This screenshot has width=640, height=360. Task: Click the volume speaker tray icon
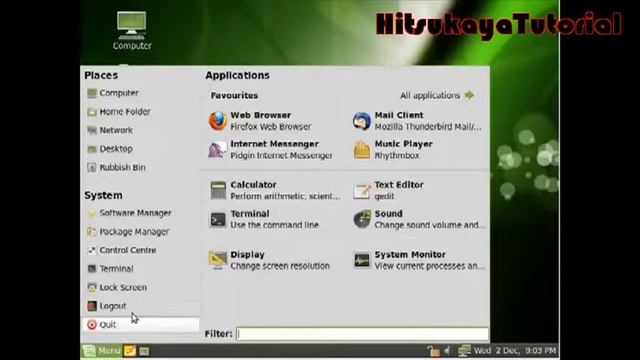pos(448,350)
